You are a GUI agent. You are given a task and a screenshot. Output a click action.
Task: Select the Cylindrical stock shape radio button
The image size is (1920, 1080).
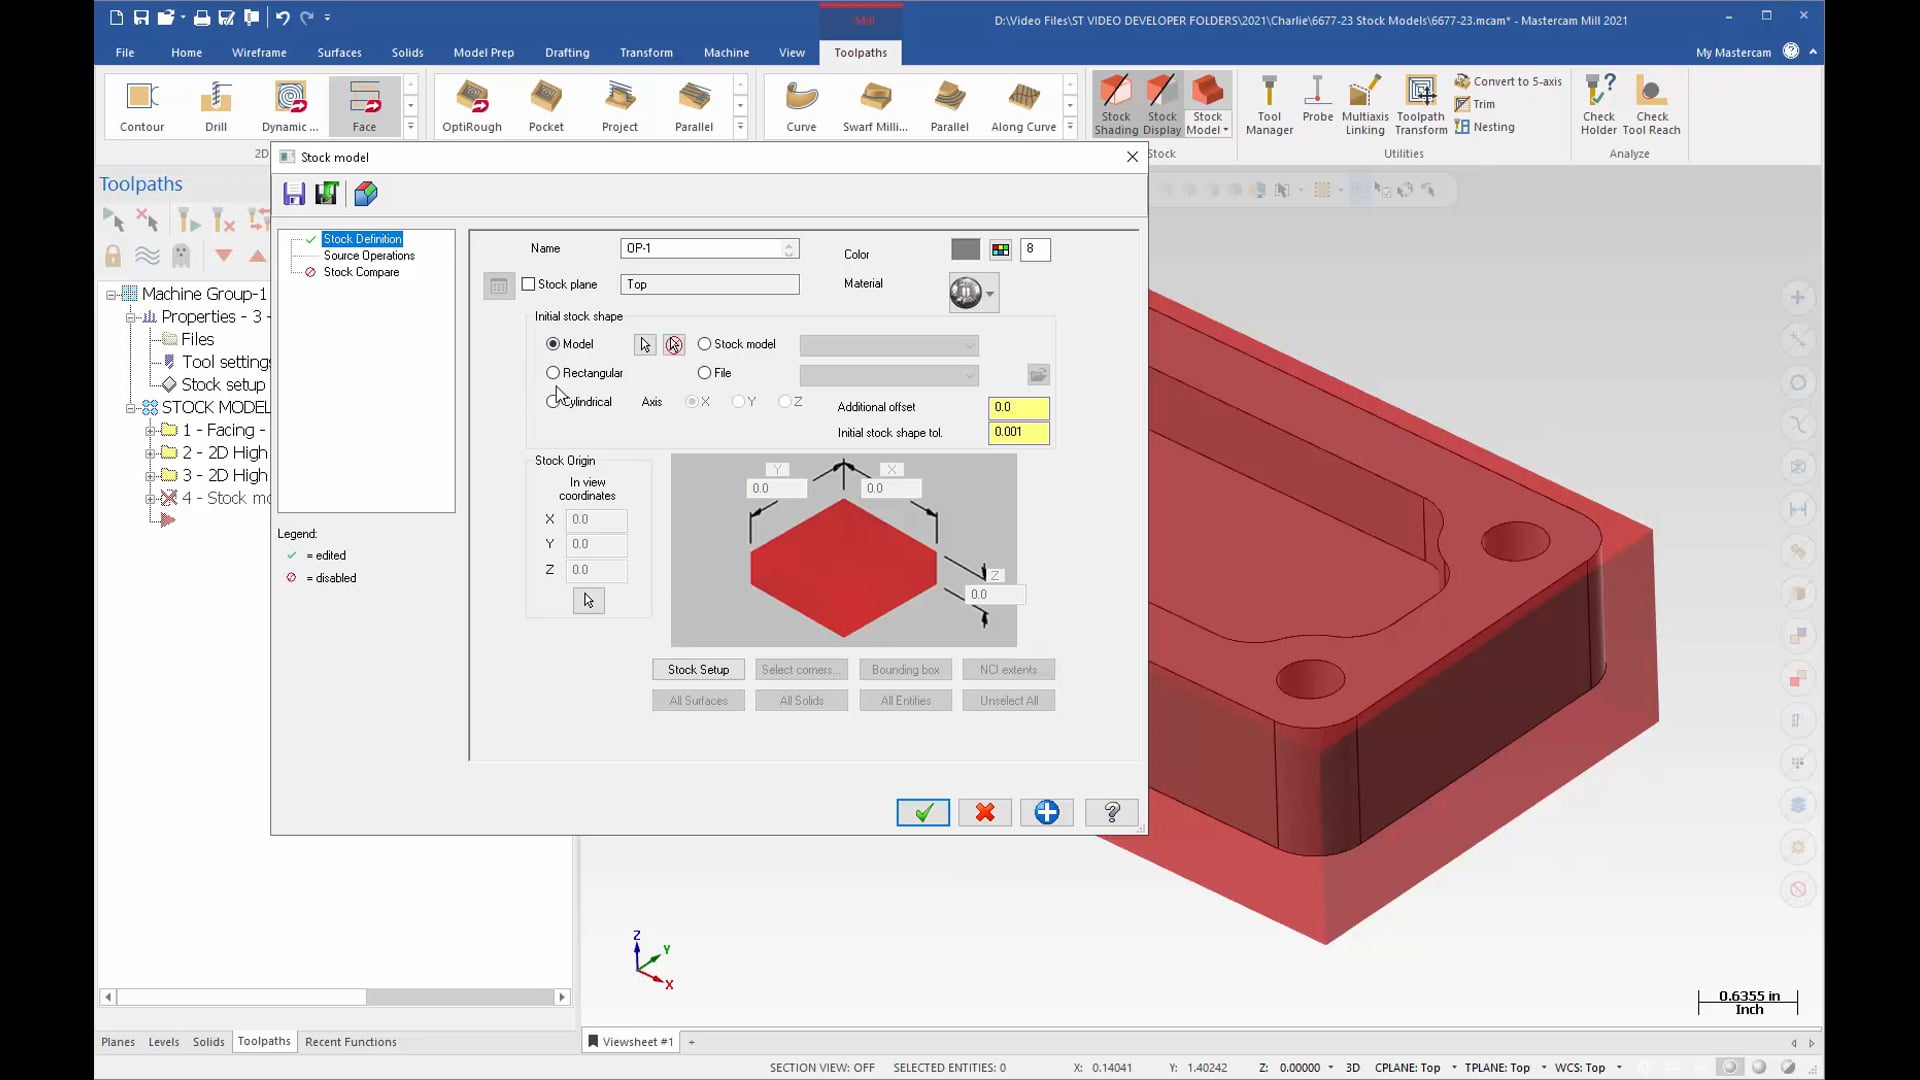[x=553, y=401]
